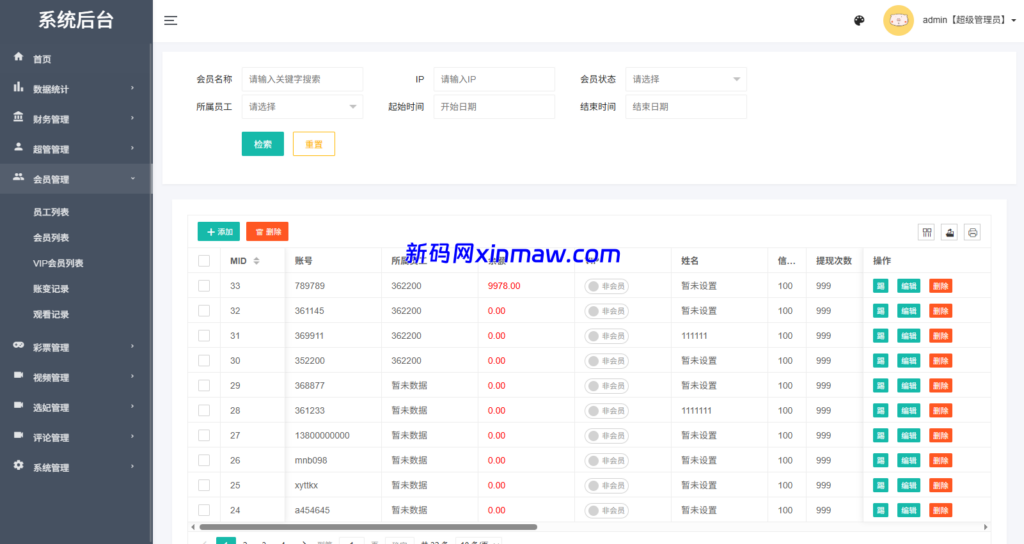
Task: Toggle the sidebar collapse hamburger icon
Action: tap(170, 21)
